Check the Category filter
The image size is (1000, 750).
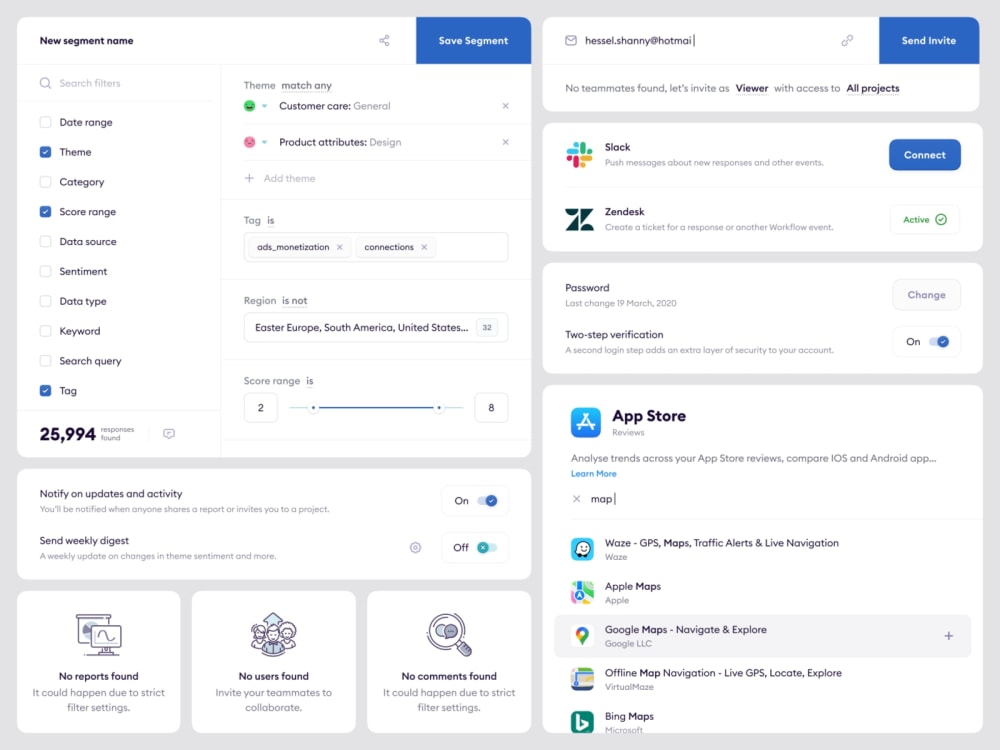tap(45, 182)
